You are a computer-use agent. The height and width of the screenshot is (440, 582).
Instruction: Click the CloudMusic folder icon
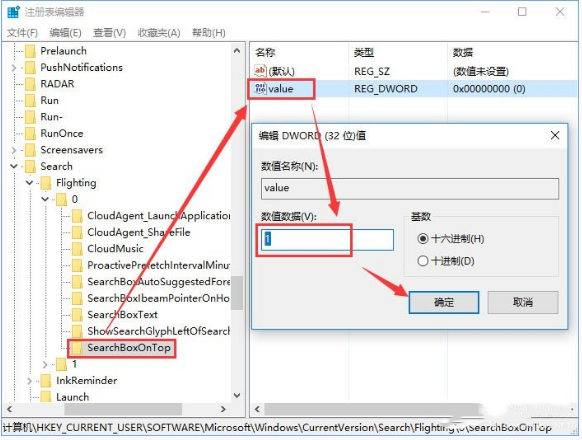77,249
